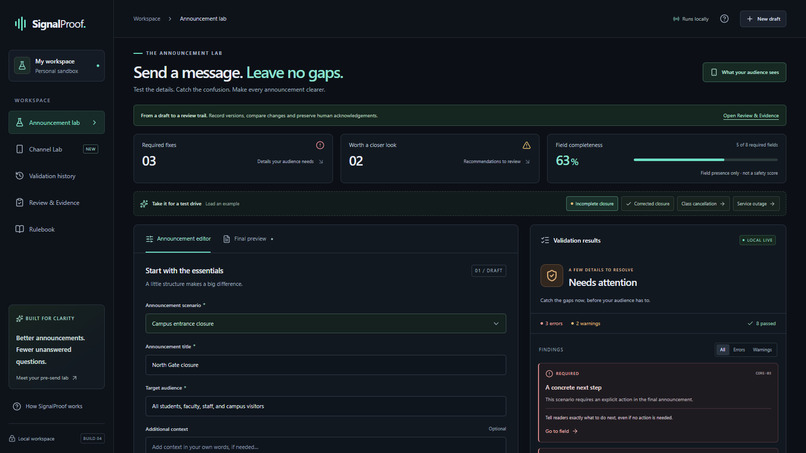
Task: Click the arrow next to Details your audience needs
Action: coord(321,161)
